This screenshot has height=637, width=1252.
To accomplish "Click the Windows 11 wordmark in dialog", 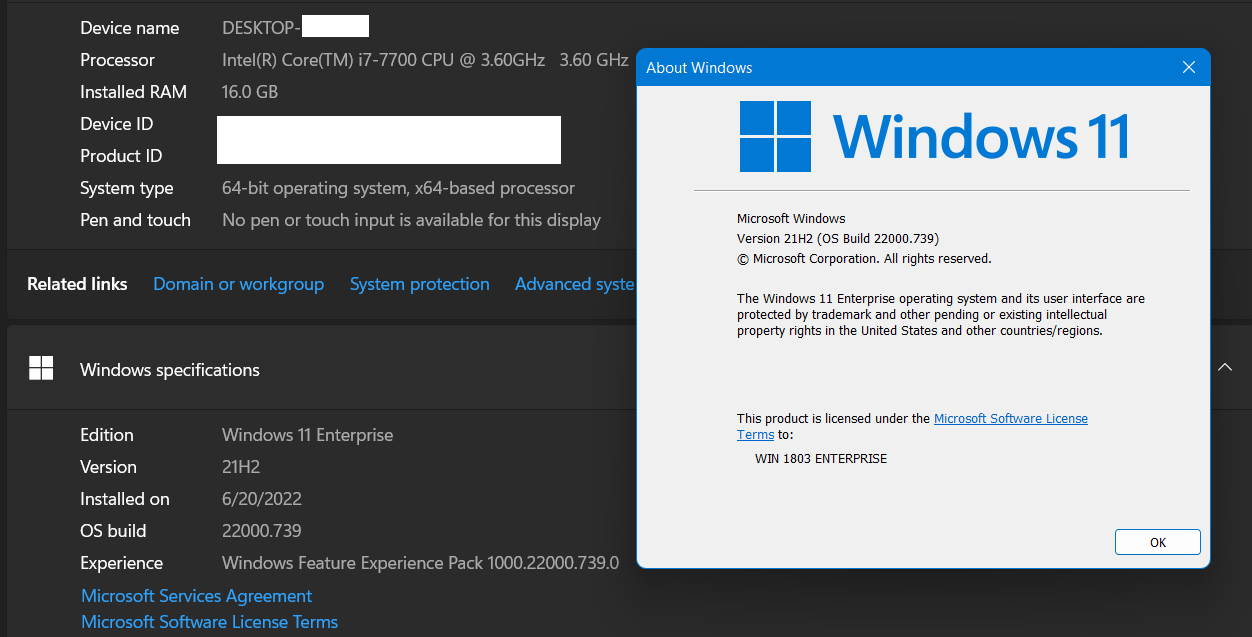I will 982,136.
